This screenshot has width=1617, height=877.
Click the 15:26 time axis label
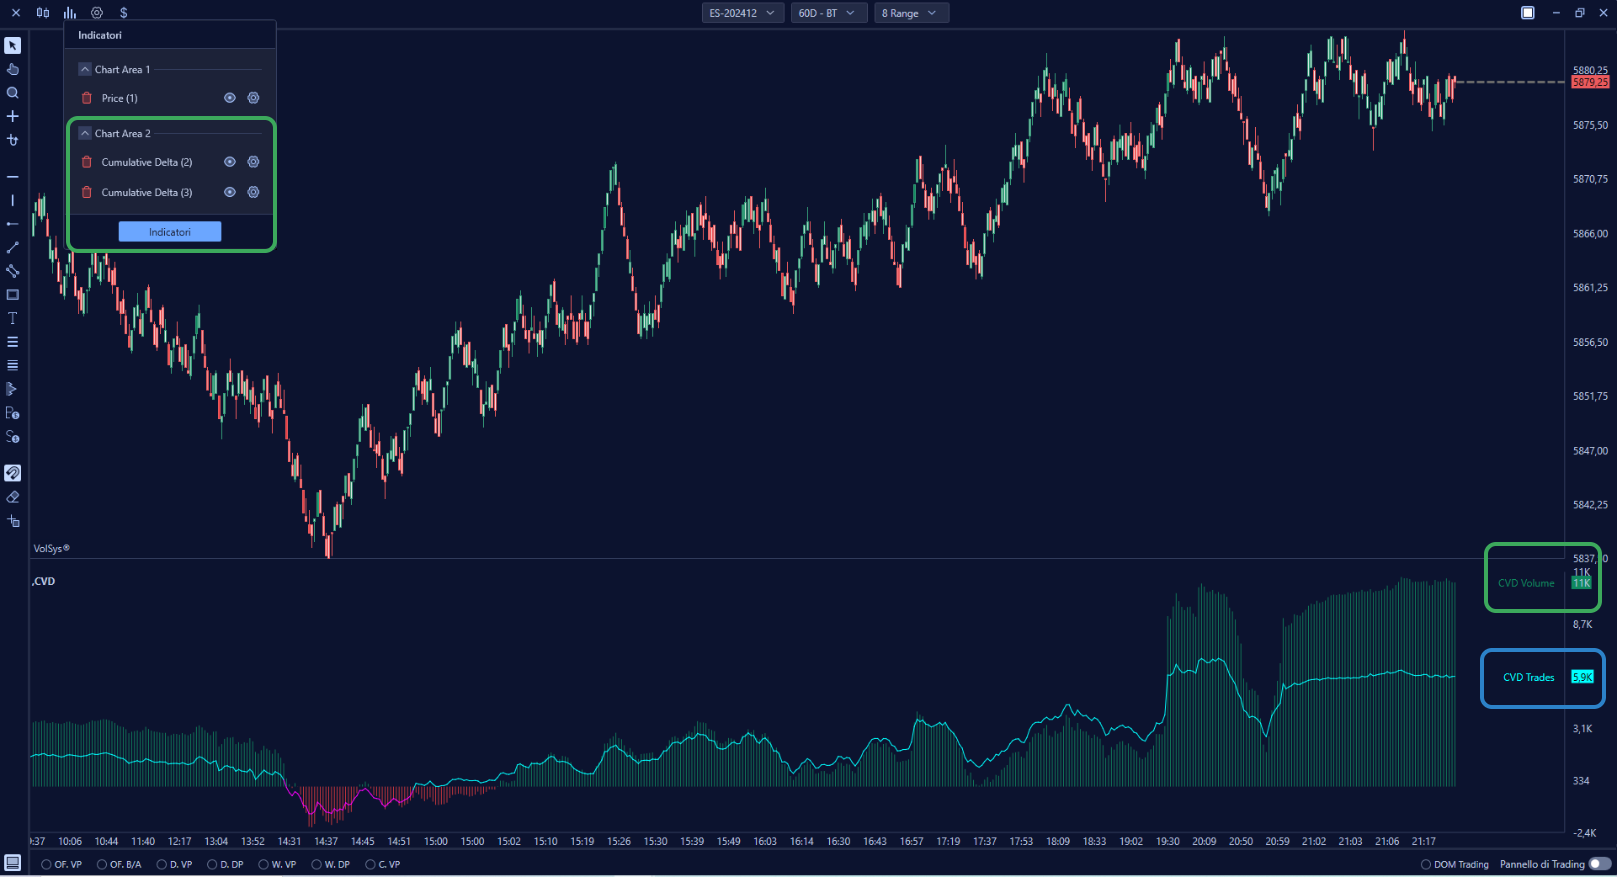tap(619, 841)
